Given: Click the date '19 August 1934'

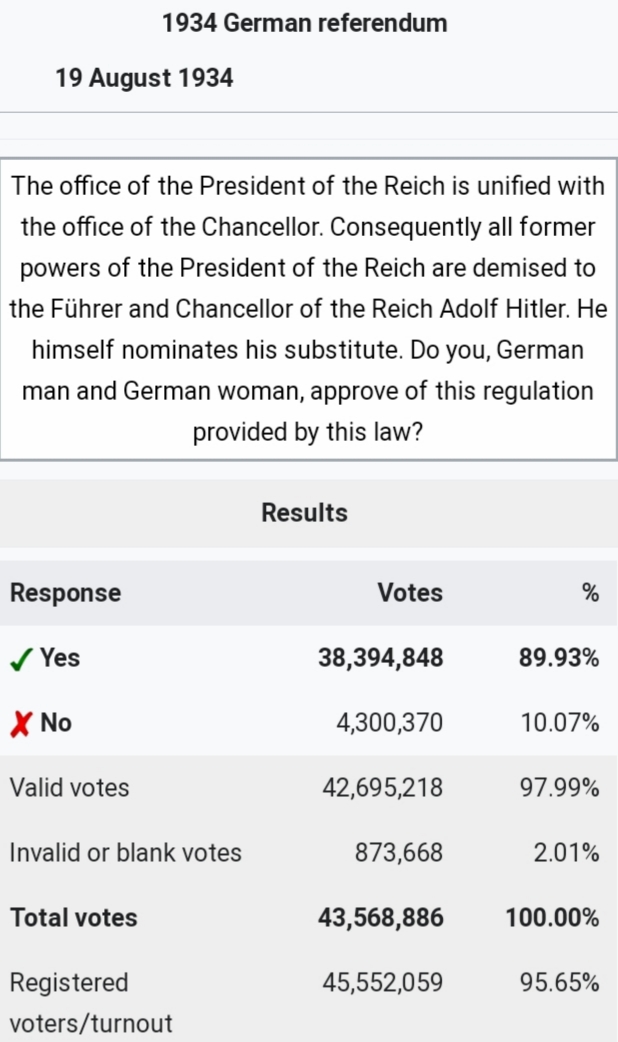Looking at the screenshot, I should point(144,78).
